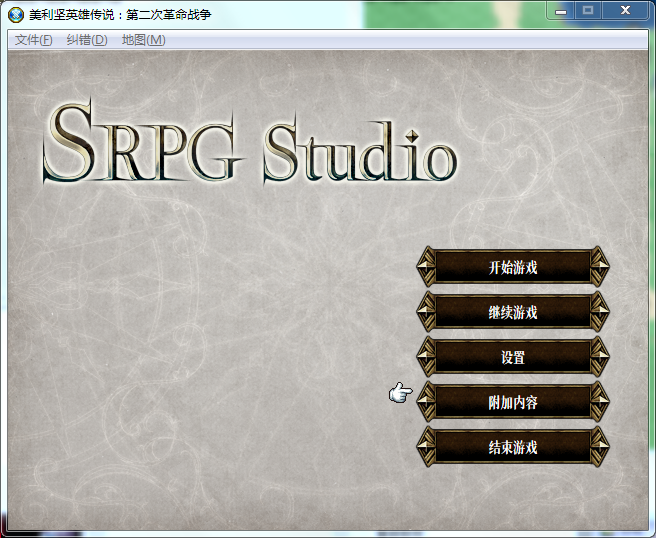
Task: Minimize the game window
Action: point(561,11)
